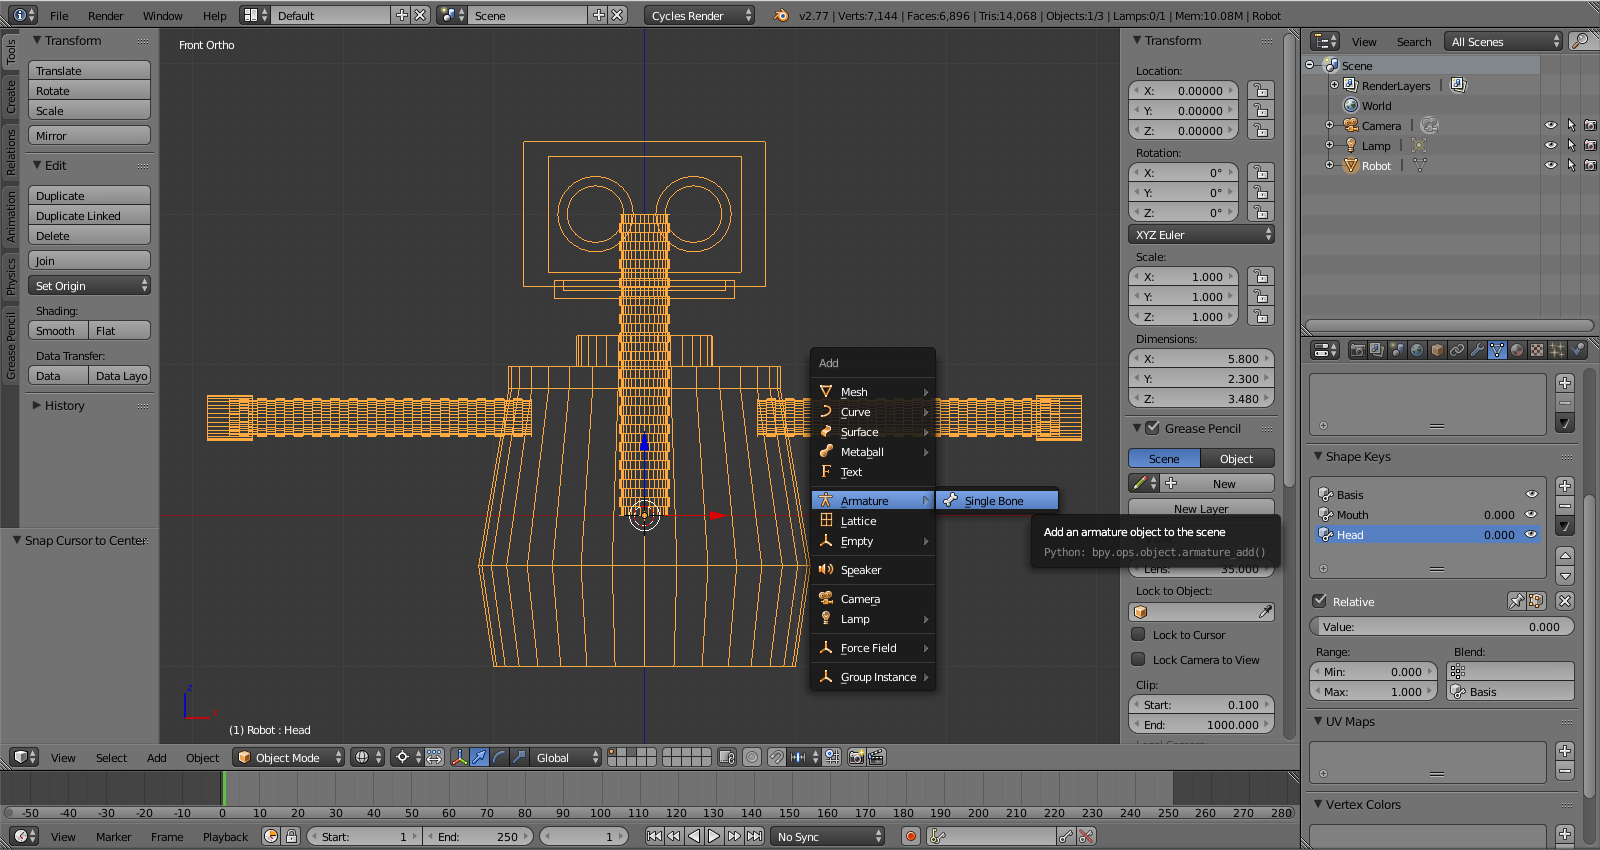Open the Render properties tab (camera icon)
Image resolution: width=1600 pixels, height=850 pixels.
1357,350
